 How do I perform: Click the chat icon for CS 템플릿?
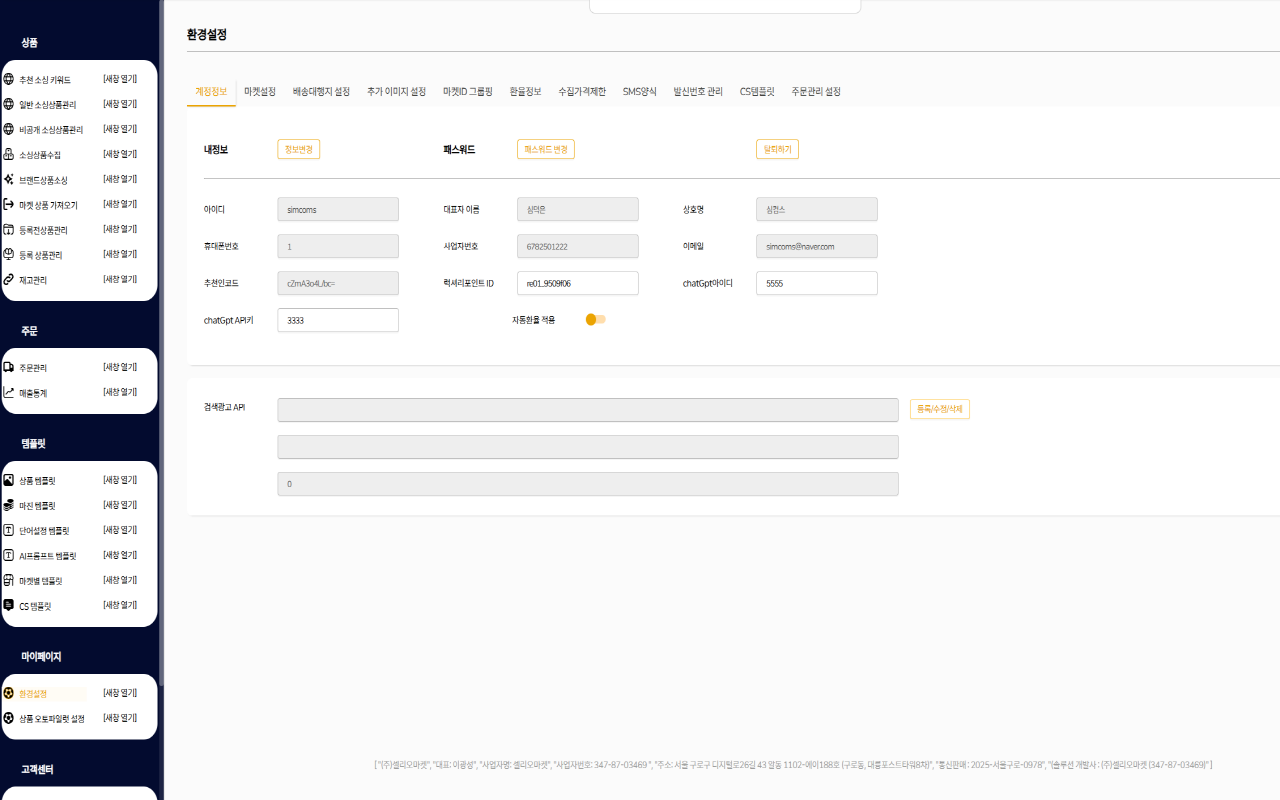(9, 605)
